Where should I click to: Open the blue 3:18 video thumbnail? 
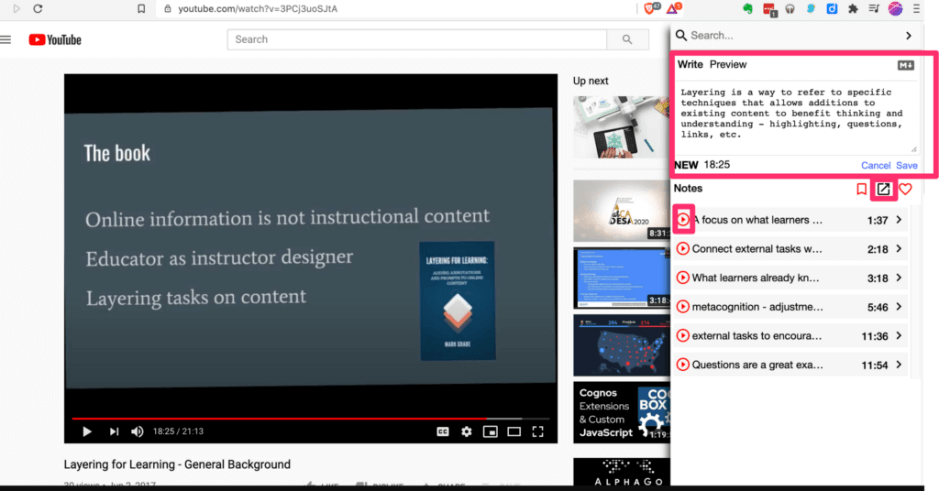coord(621,278)
